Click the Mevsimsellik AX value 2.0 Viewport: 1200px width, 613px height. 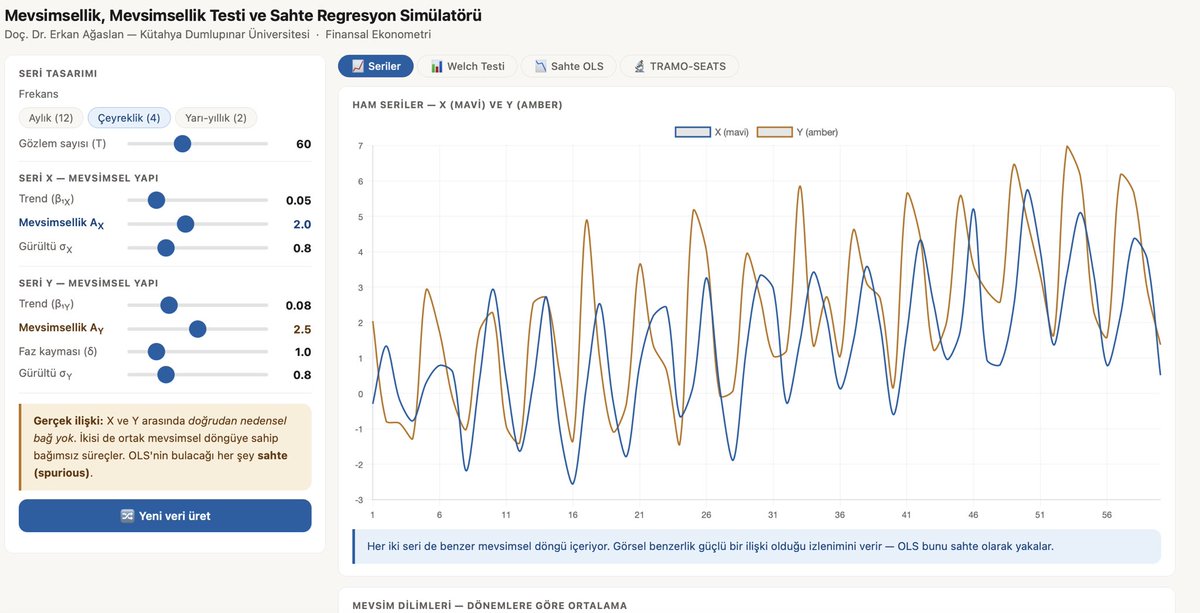[x=302, y=224]
